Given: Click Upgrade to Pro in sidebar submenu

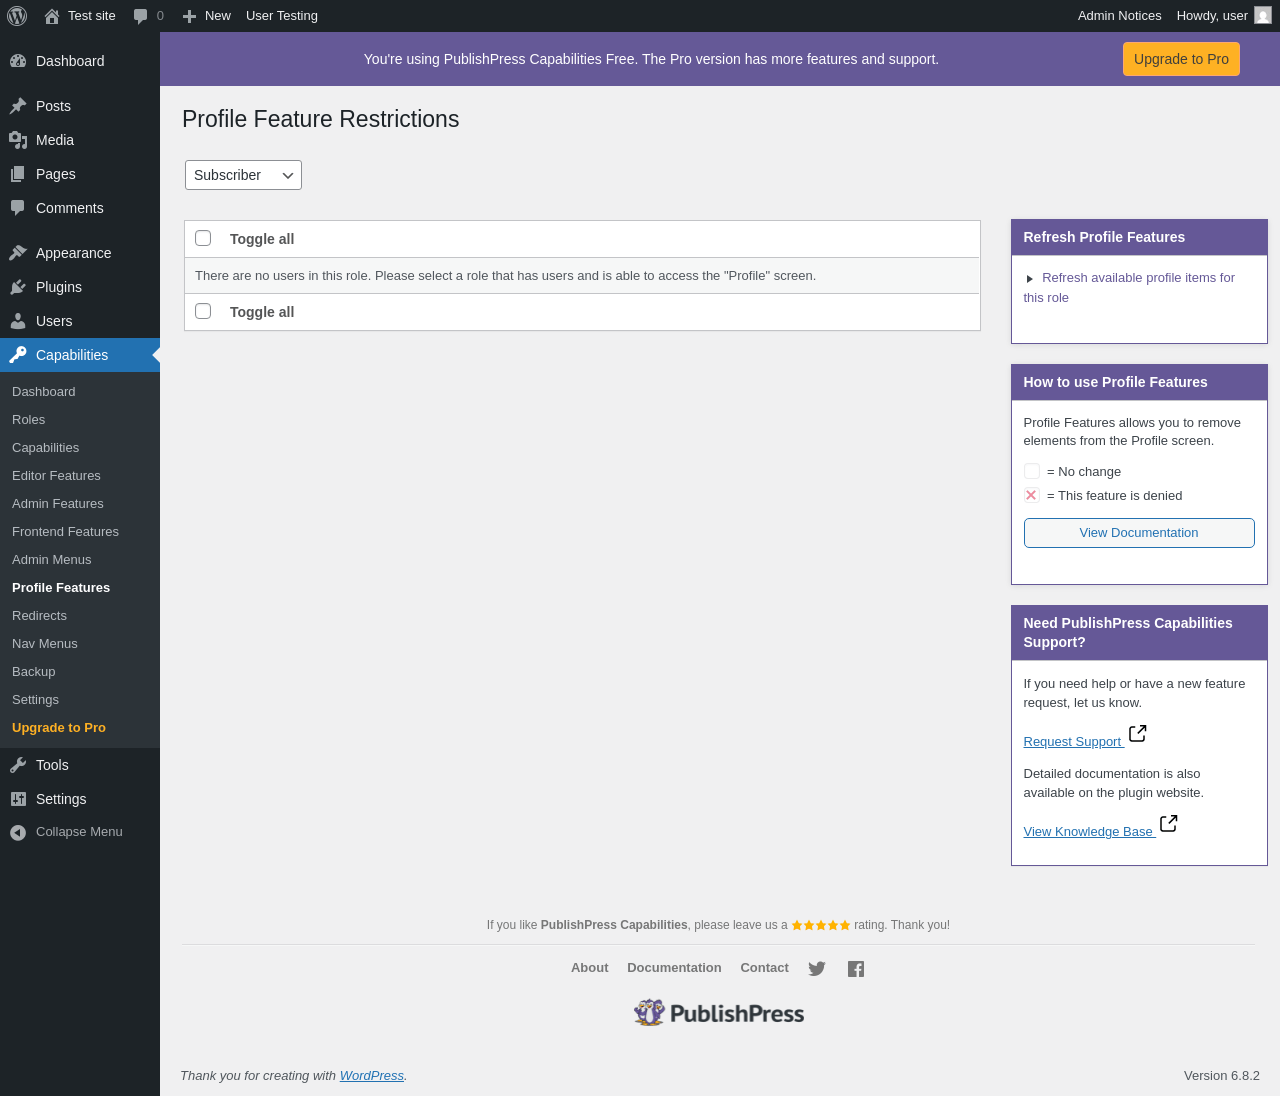Looking at the screenshot, I should [x=59, y=728].
